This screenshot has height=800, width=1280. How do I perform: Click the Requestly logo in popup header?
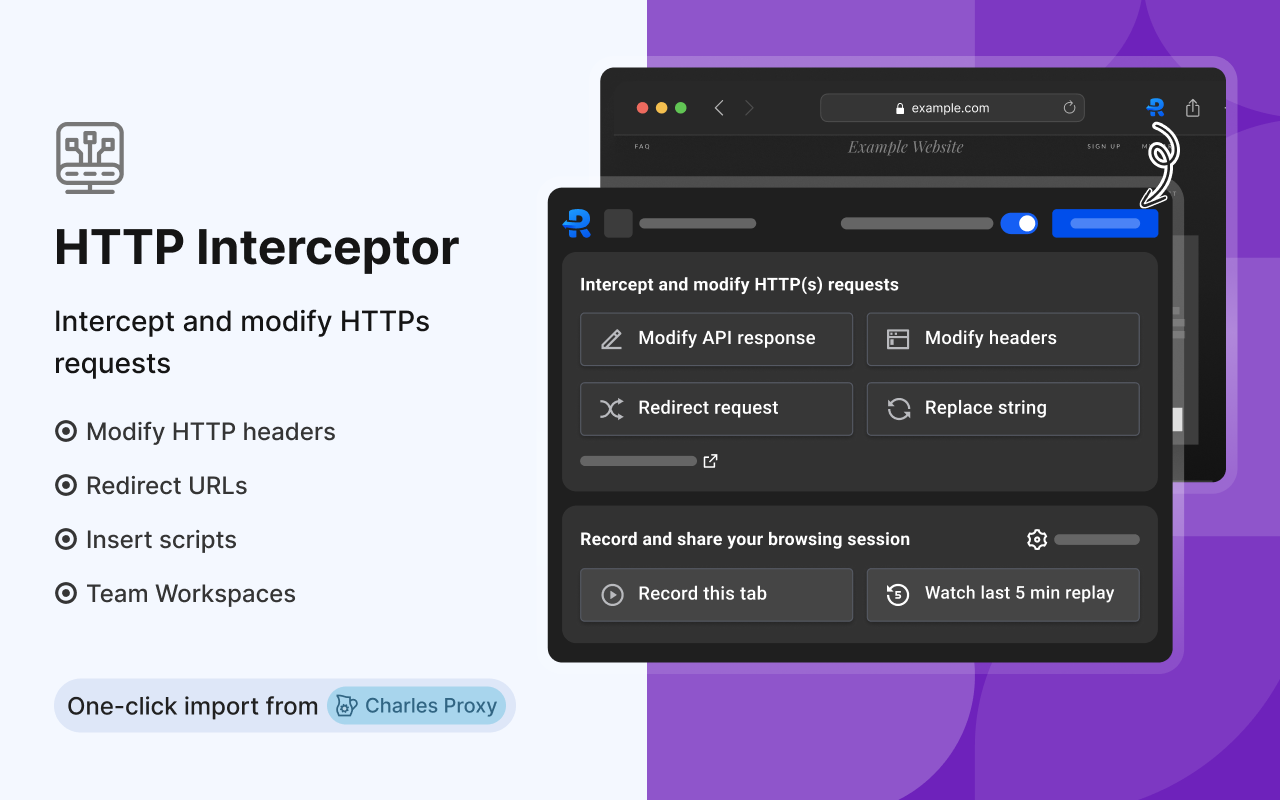pos(577,223)
